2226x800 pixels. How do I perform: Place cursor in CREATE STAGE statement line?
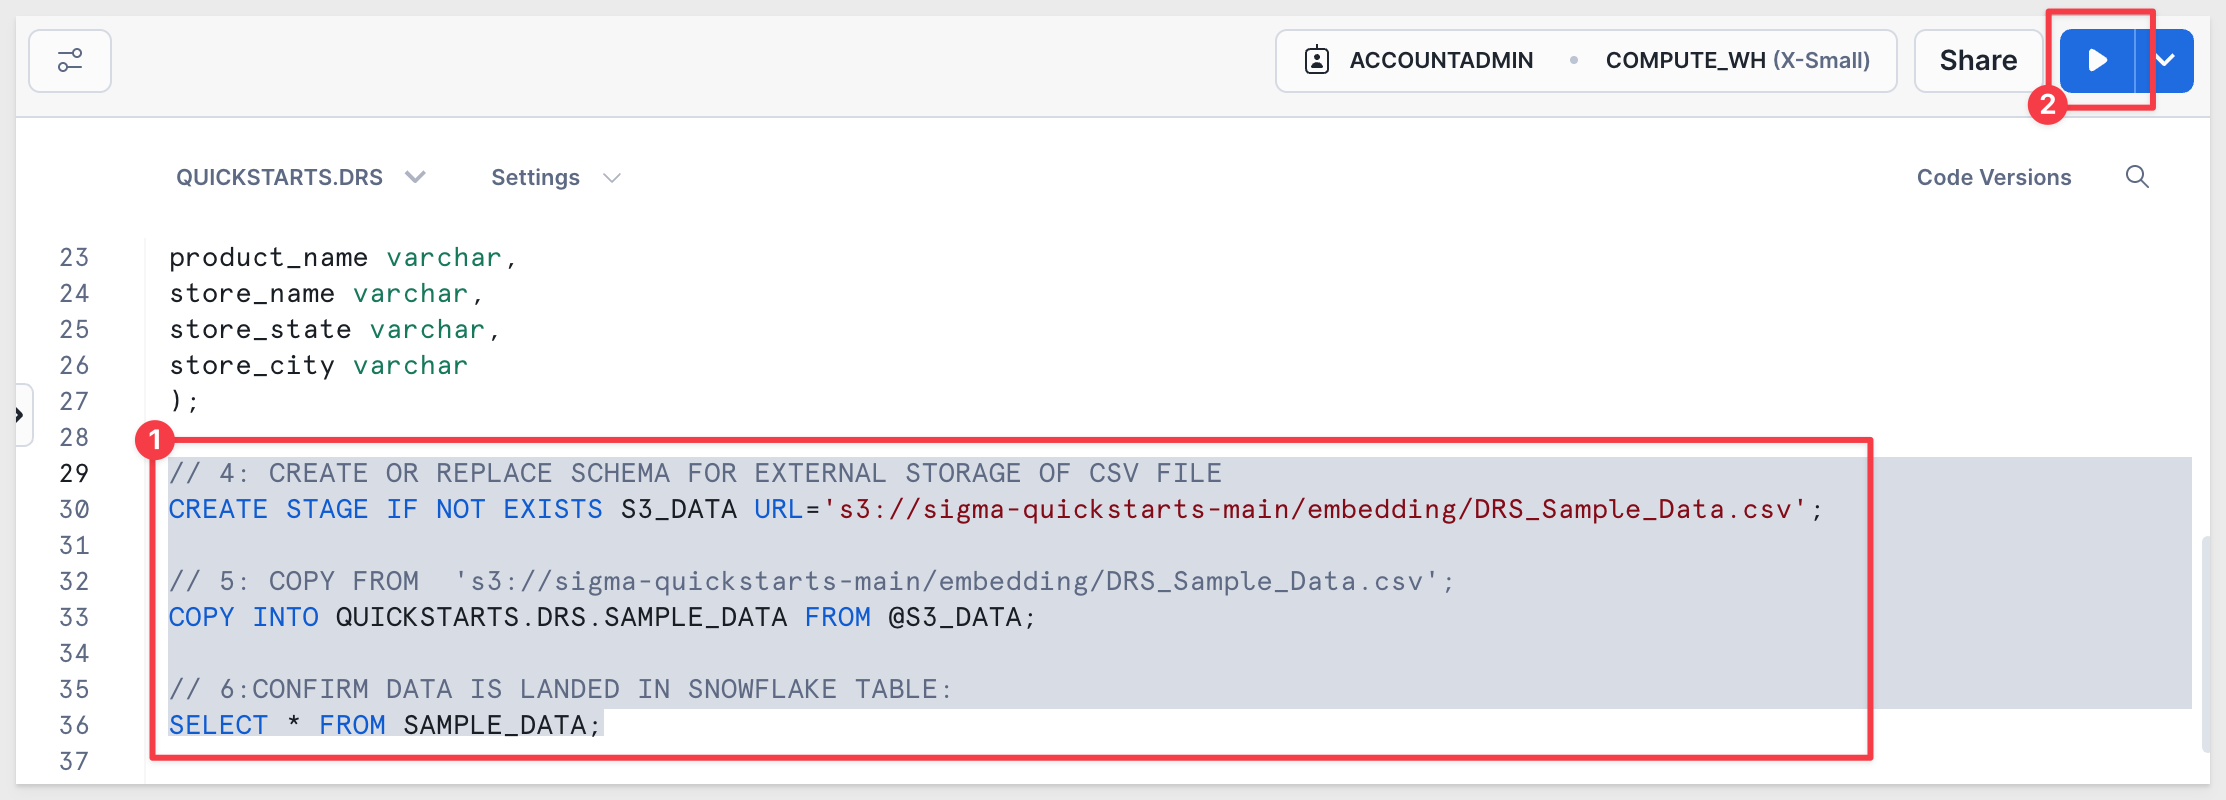pos(995,509)
